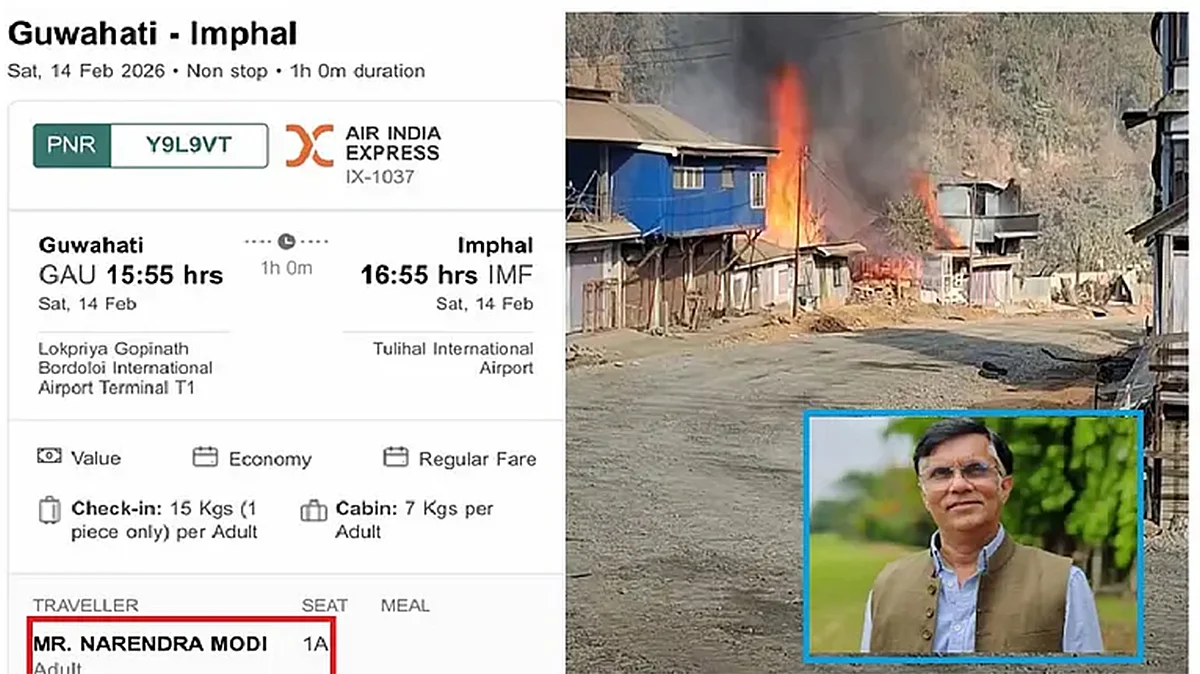Click the MEAL column header
Viewport: 1200px width, 674px height.
[x=405, y=605]
